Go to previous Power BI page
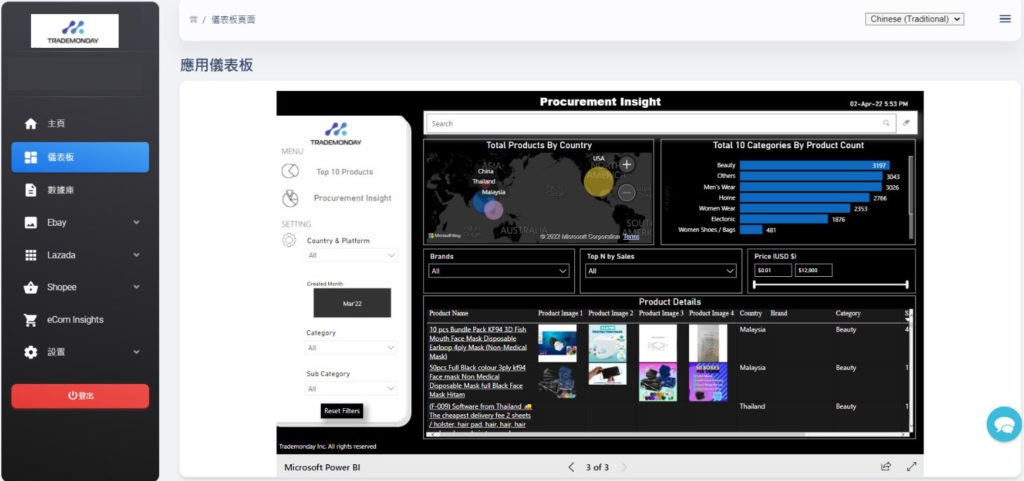 pyautogui.click(x=571, y=467)
